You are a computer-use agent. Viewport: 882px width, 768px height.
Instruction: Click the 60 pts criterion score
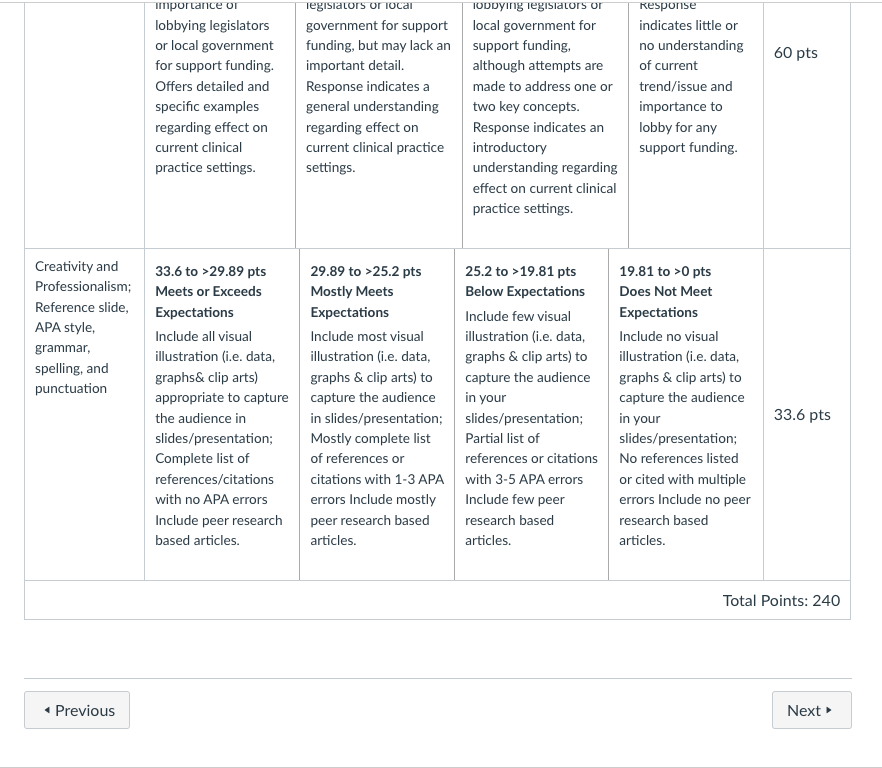(x=795, y=53)
